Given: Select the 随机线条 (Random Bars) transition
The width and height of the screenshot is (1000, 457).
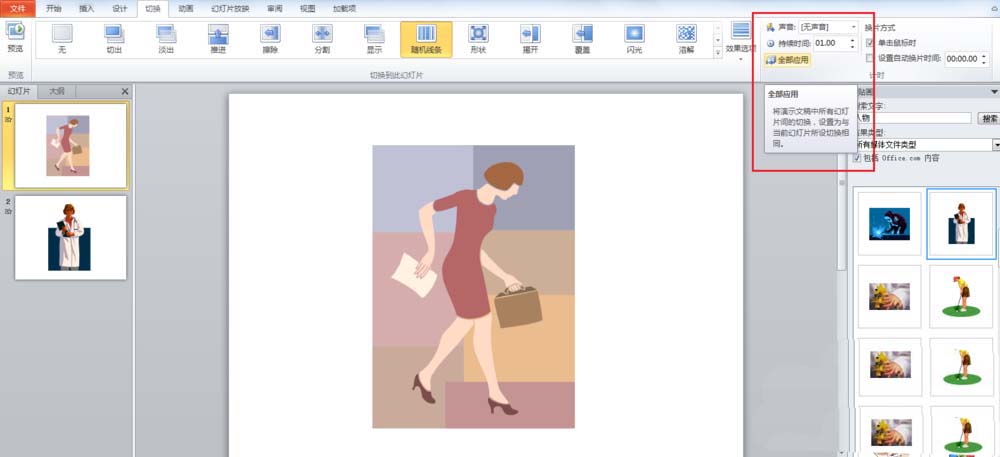Looking at the screenshot, I should pyautogui.click(x=427, y=39).
